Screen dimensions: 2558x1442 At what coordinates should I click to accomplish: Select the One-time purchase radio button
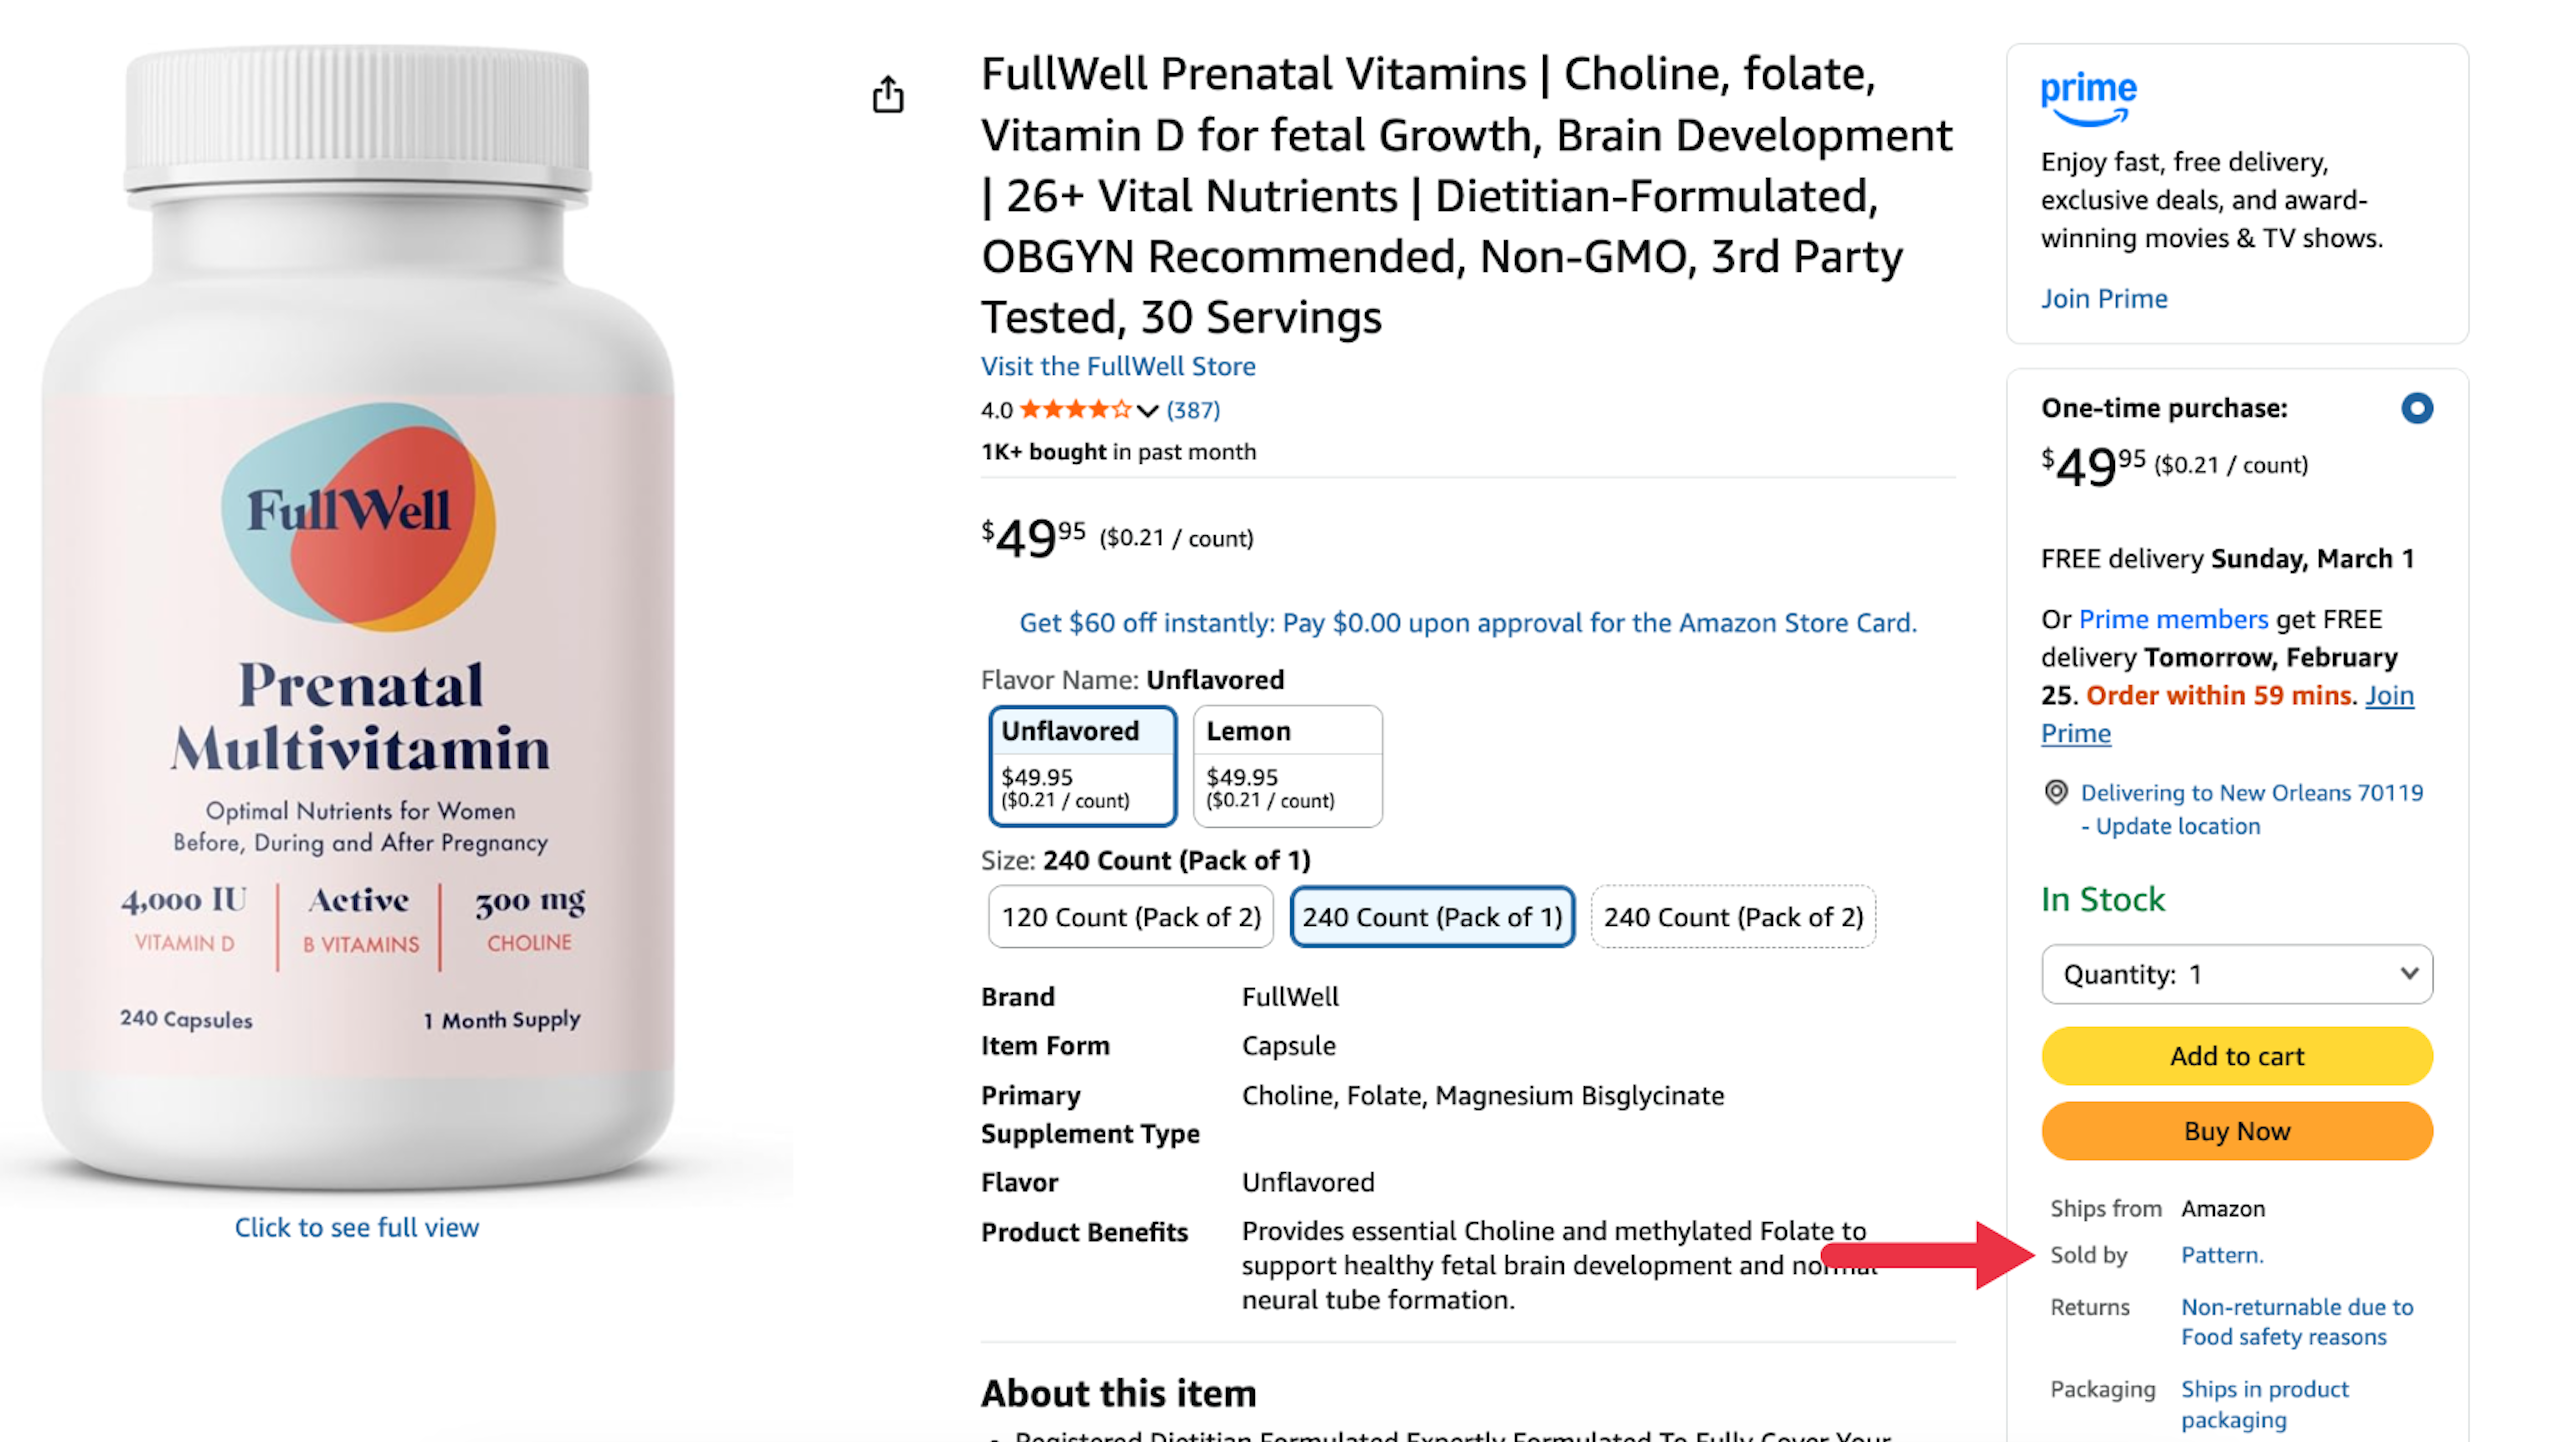[x=2416, y=408]
